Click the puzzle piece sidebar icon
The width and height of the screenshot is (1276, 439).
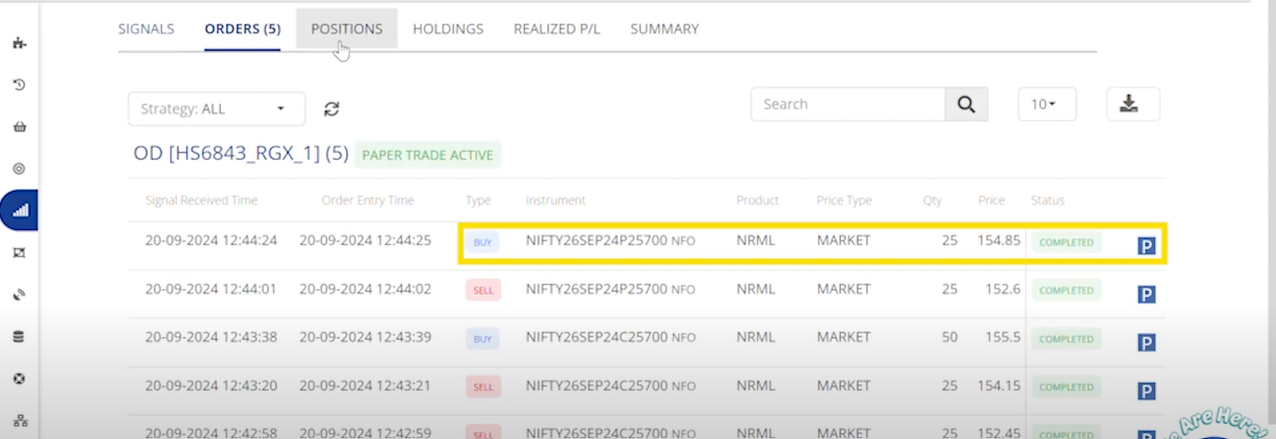click(x=18, y=43)
